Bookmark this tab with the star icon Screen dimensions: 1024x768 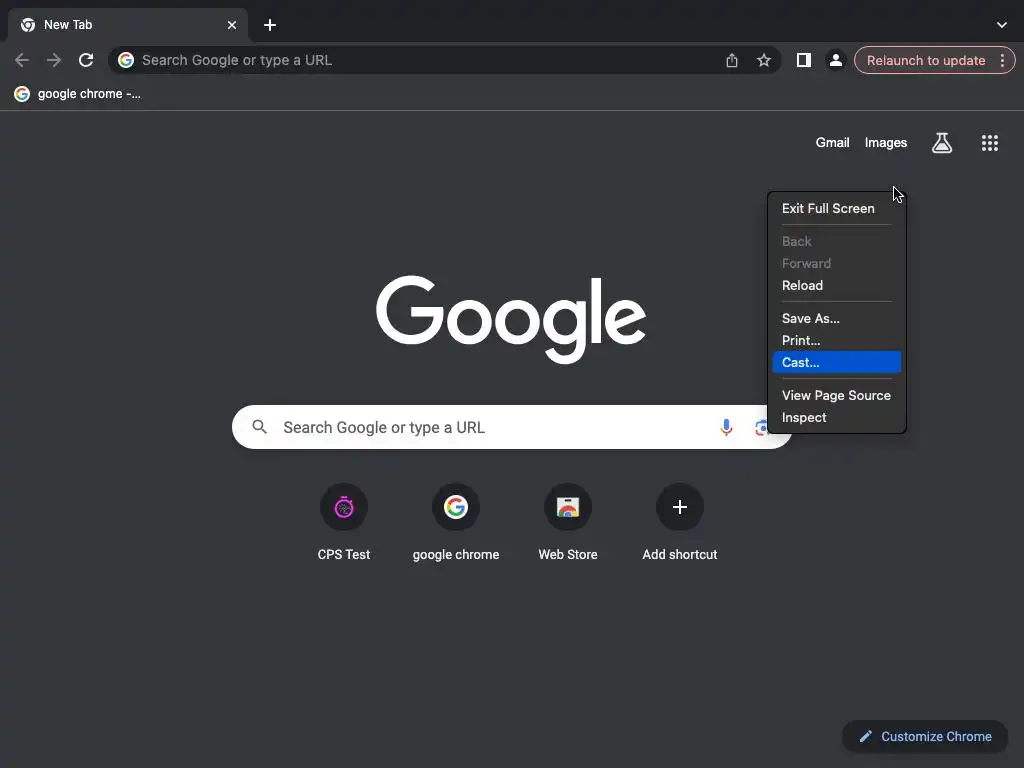pos(763,60)
